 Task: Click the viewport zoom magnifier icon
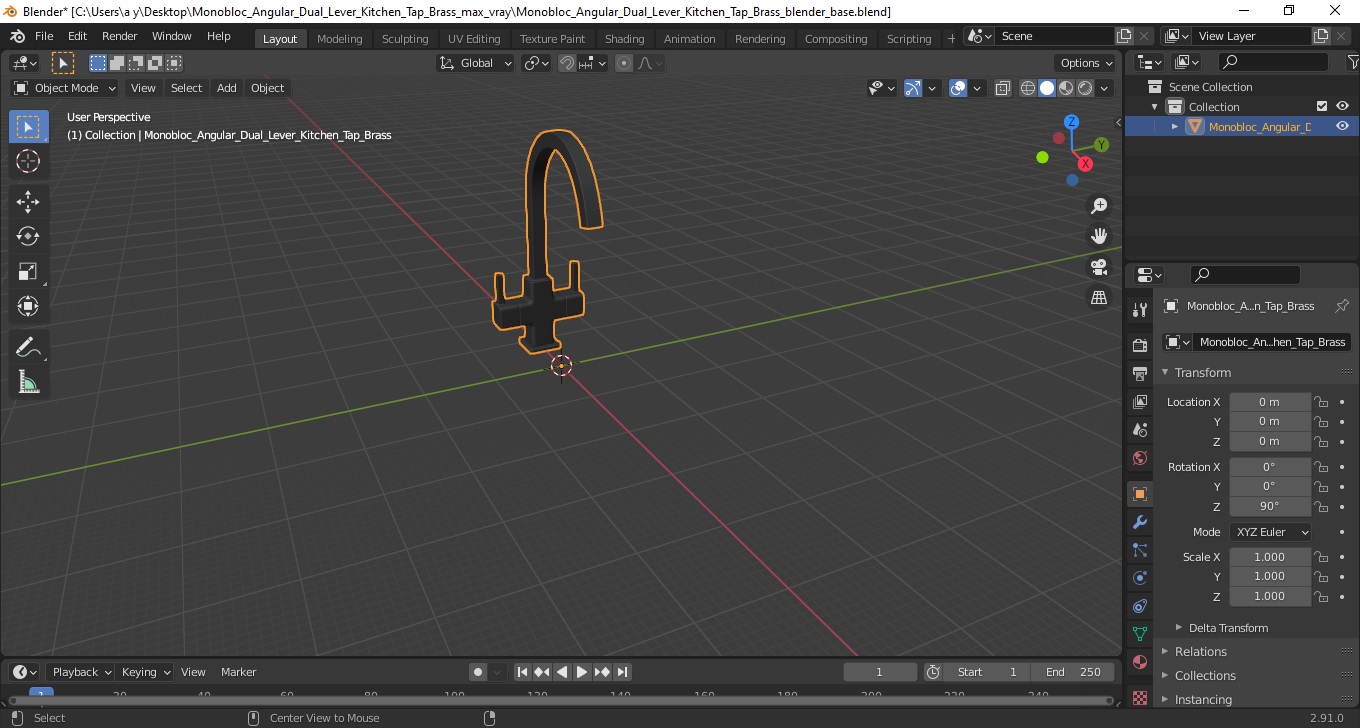[x=1099, y=206]
